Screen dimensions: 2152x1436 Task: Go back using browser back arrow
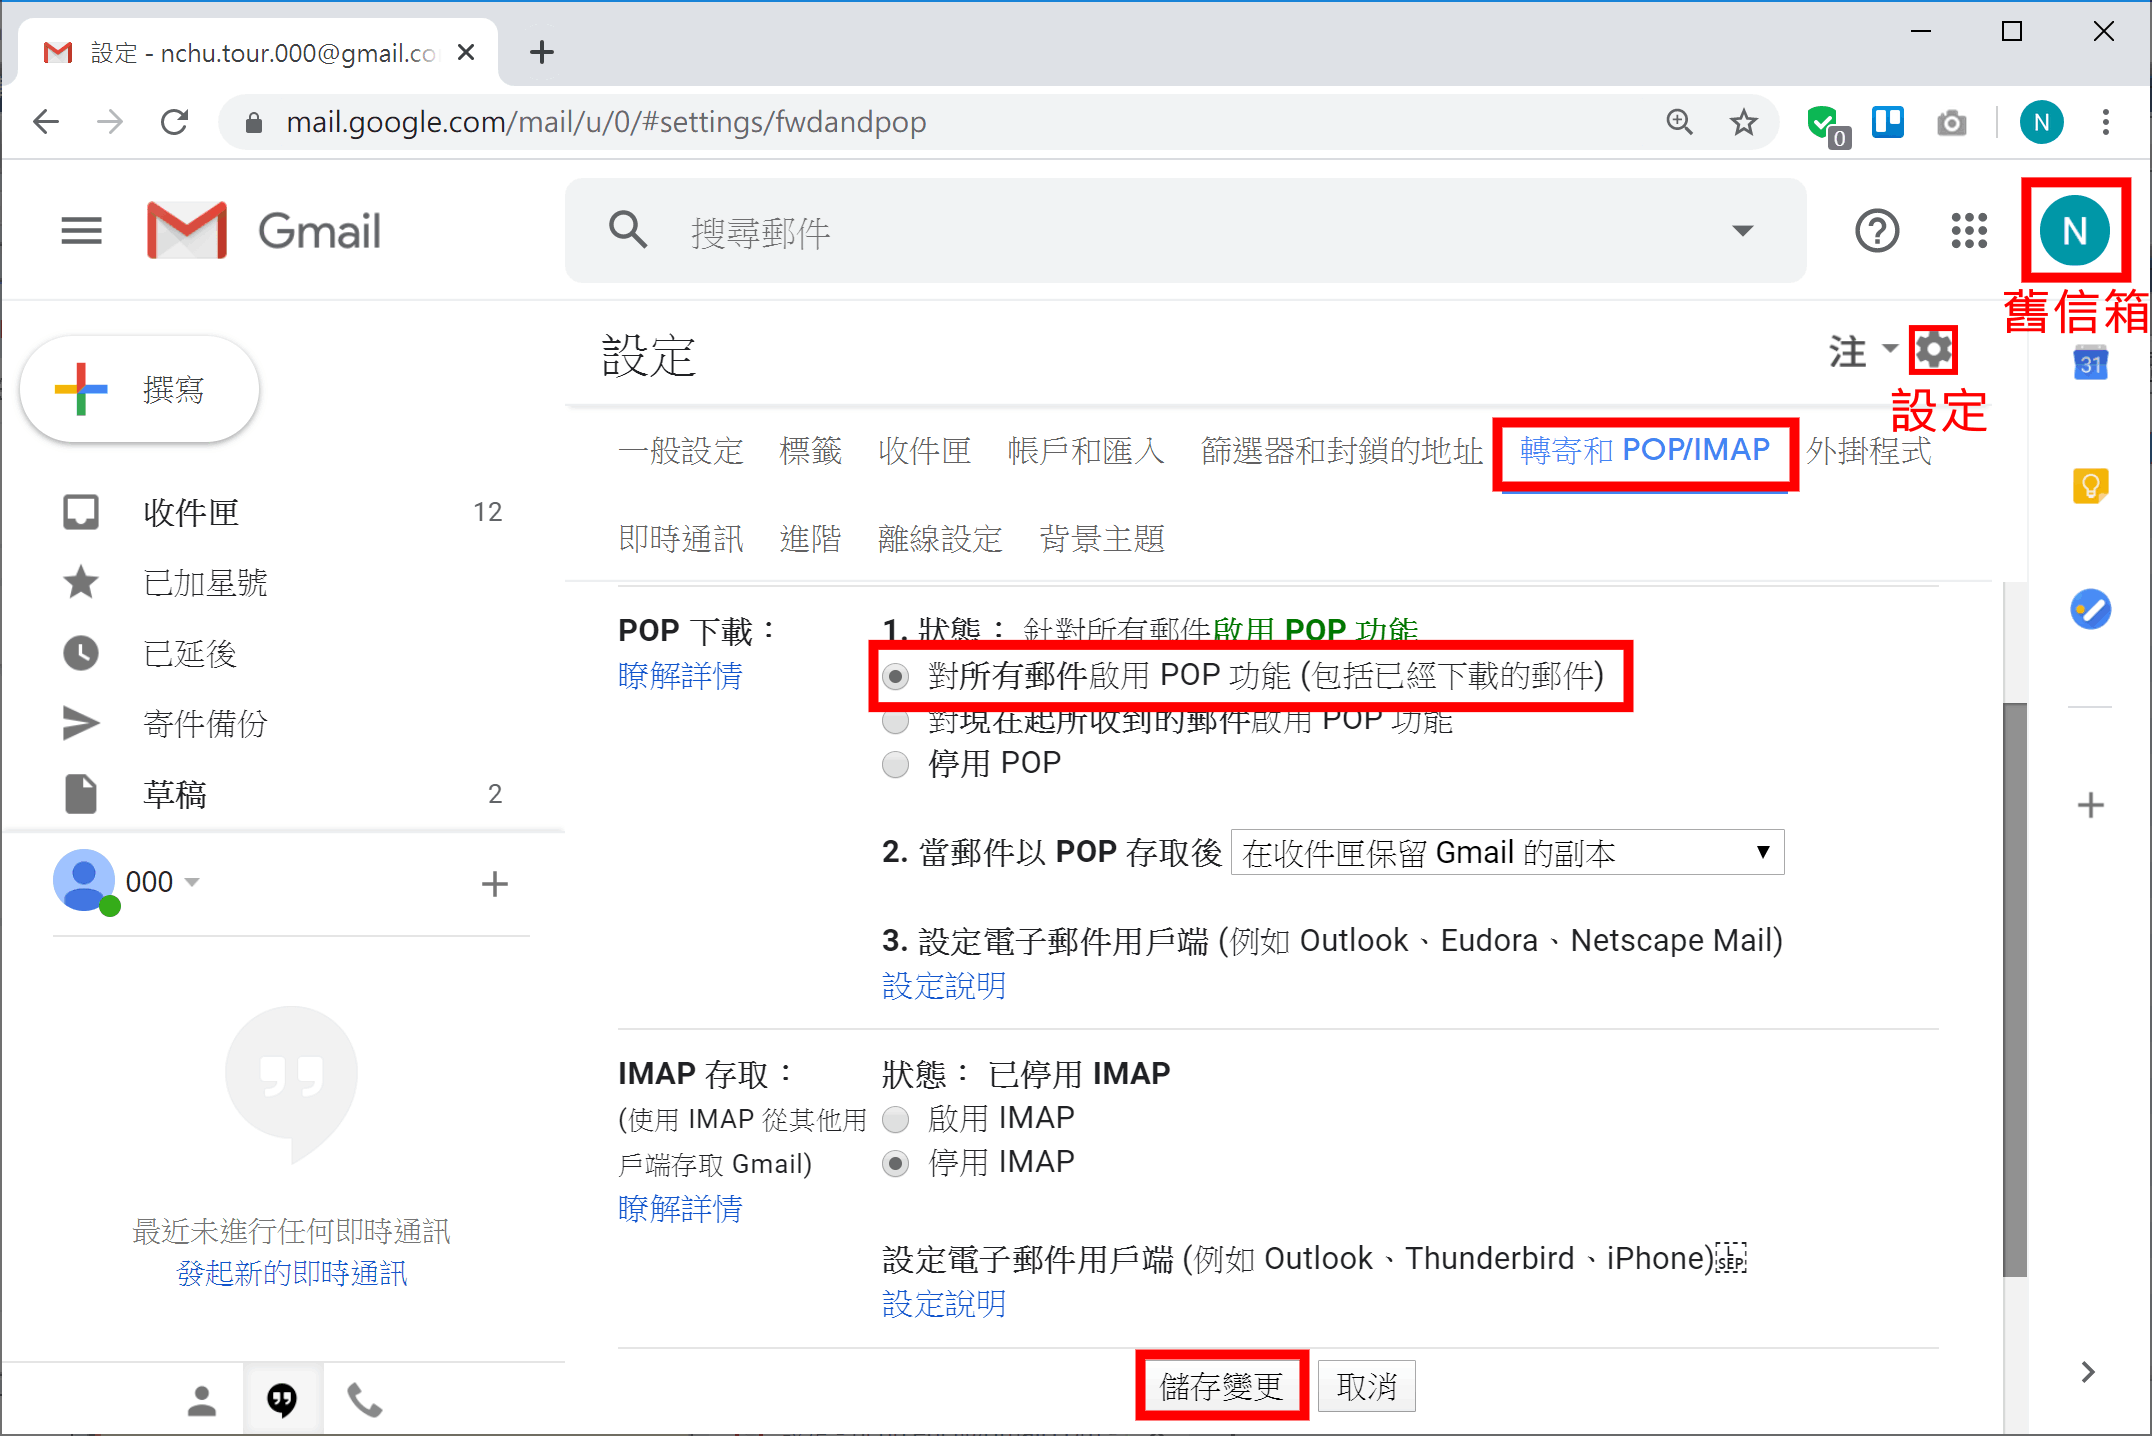click(x=46, y=122)
